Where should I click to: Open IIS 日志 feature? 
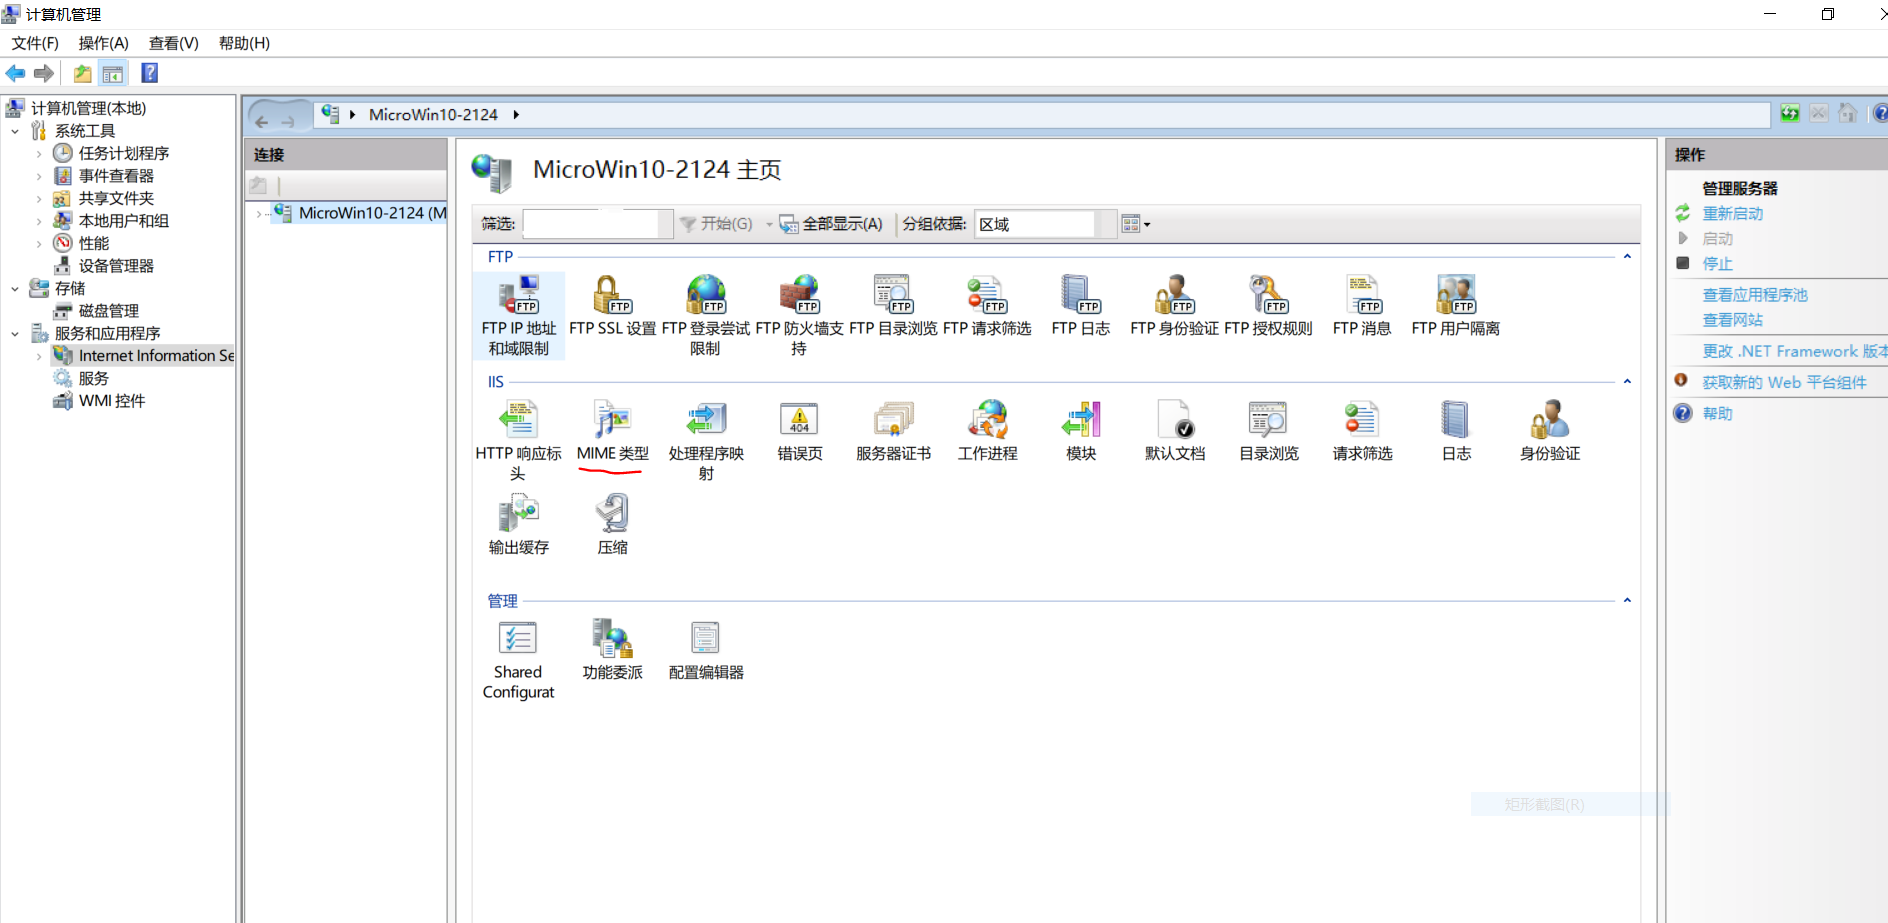click(x=1455, y=431)
